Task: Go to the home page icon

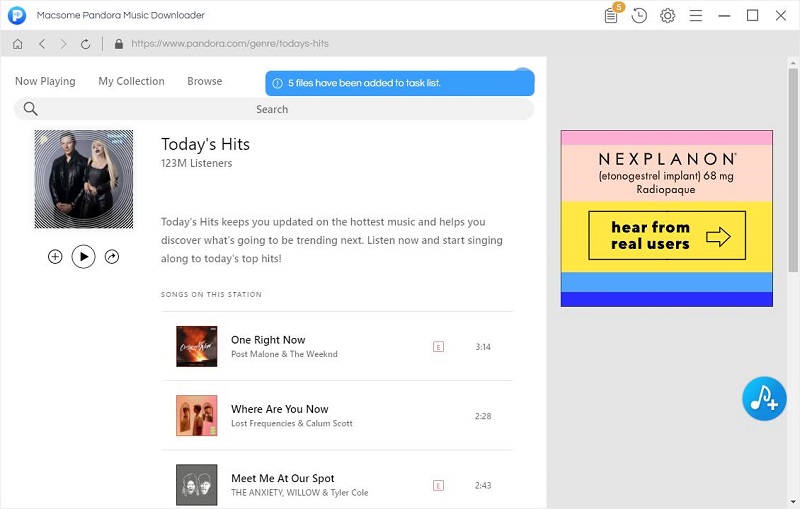Action: click(x=18, y=44)
